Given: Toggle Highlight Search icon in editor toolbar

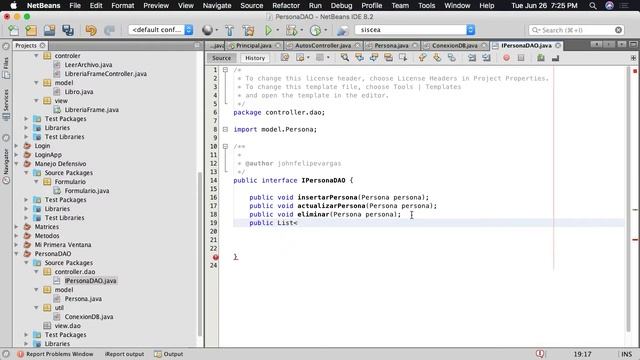Looking at the screenshot, I should (388, 58).
